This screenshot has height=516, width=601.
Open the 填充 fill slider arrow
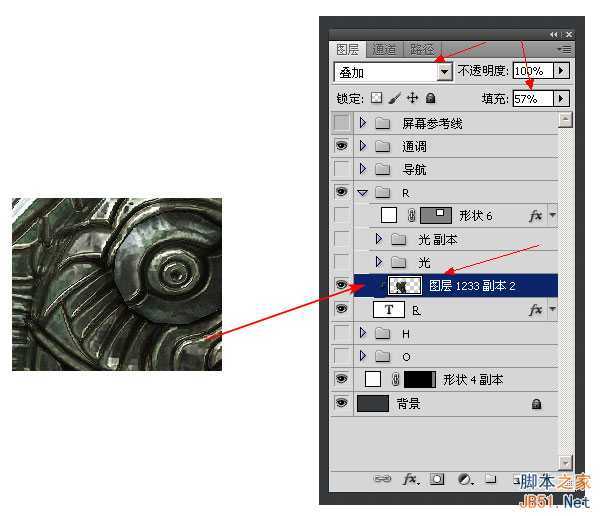561,99
